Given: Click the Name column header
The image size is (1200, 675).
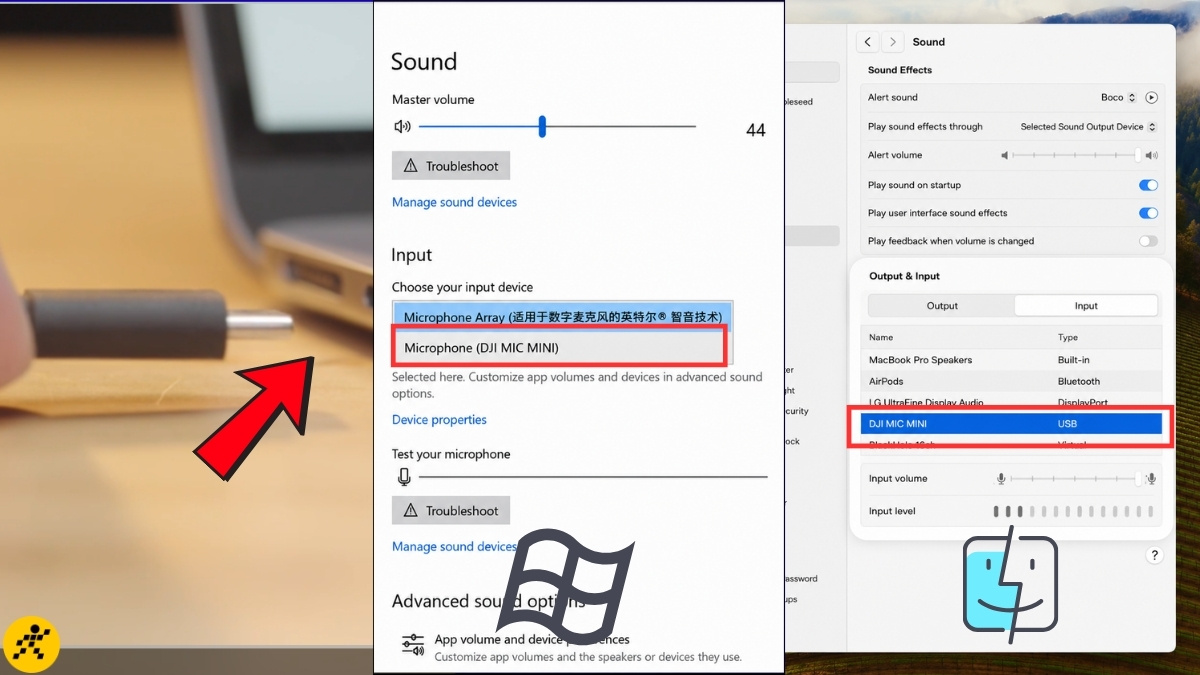Looking at the screenshot, I should [x=881, y=338].
